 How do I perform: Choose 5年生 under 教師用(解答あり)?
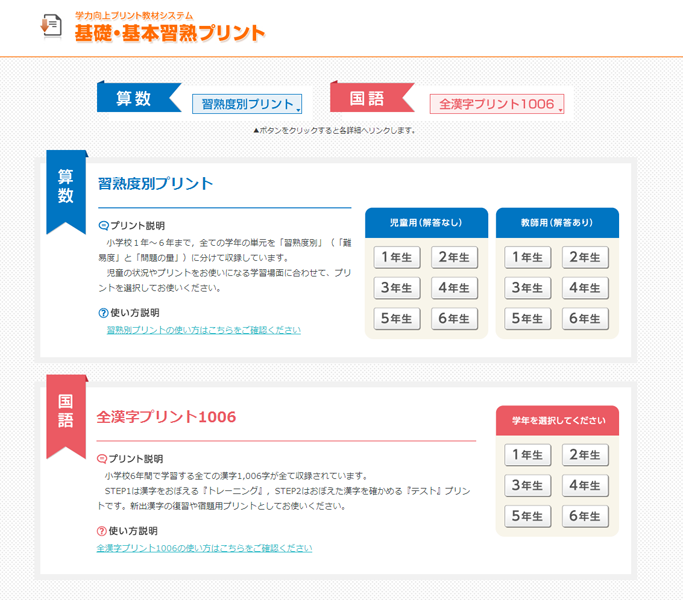527,319
